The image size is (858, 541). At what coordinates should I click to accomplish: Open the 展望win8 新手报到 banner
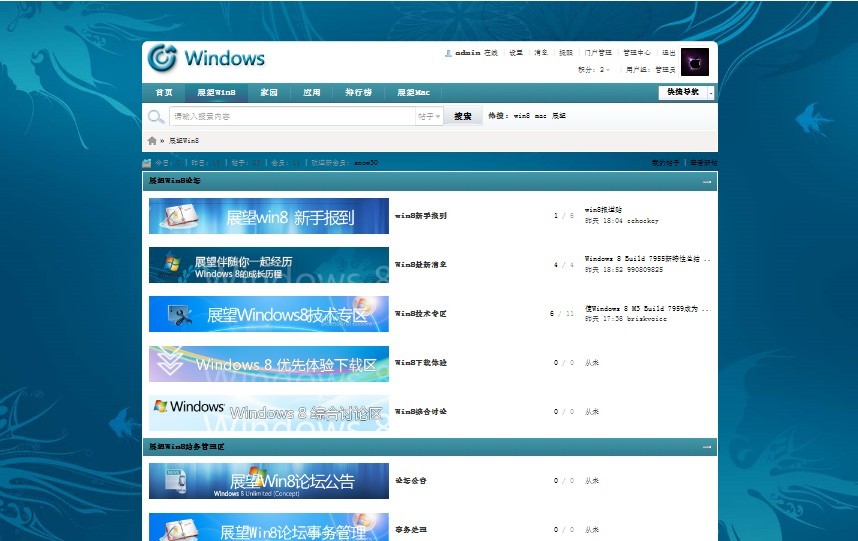[x=269, y=216]
